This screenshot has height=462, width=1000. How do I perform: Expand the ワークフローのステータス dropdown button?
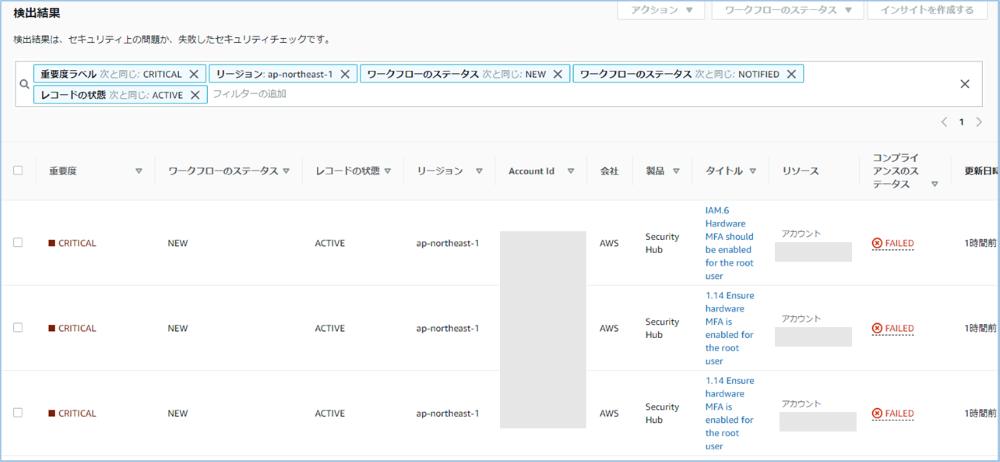click(786, 10)
